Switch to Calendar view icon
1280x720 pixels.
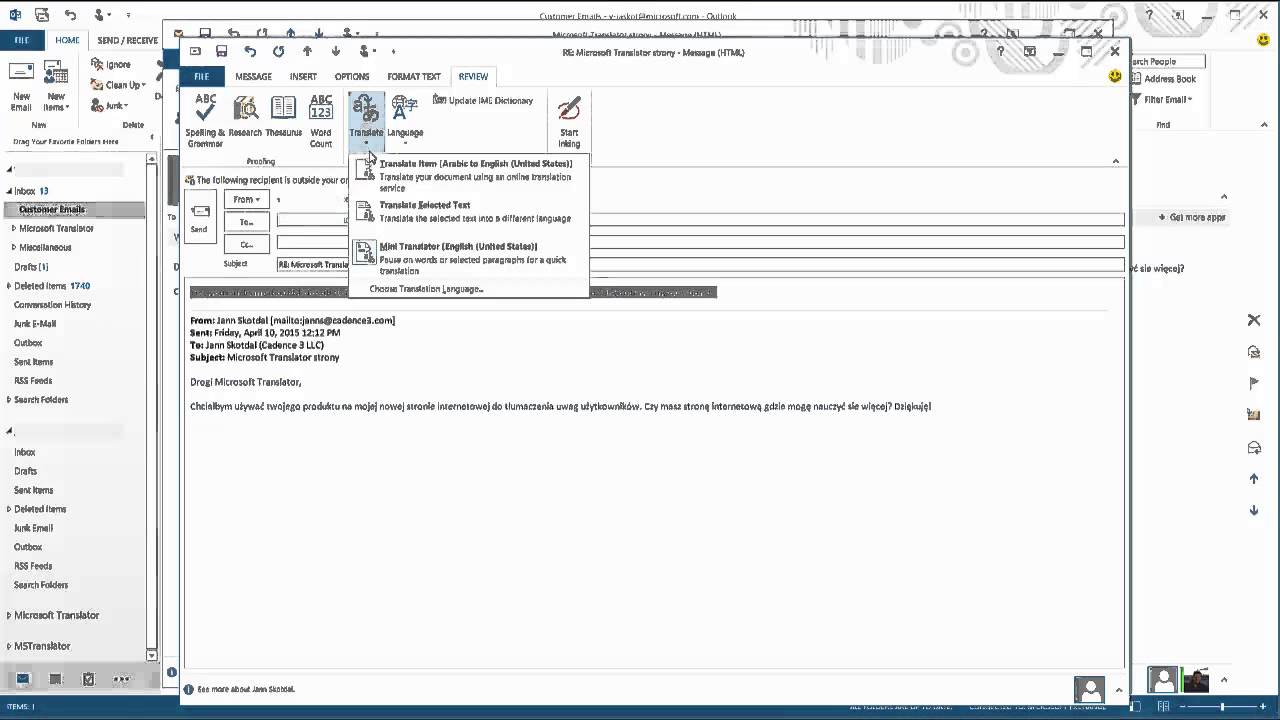(56, 679)
